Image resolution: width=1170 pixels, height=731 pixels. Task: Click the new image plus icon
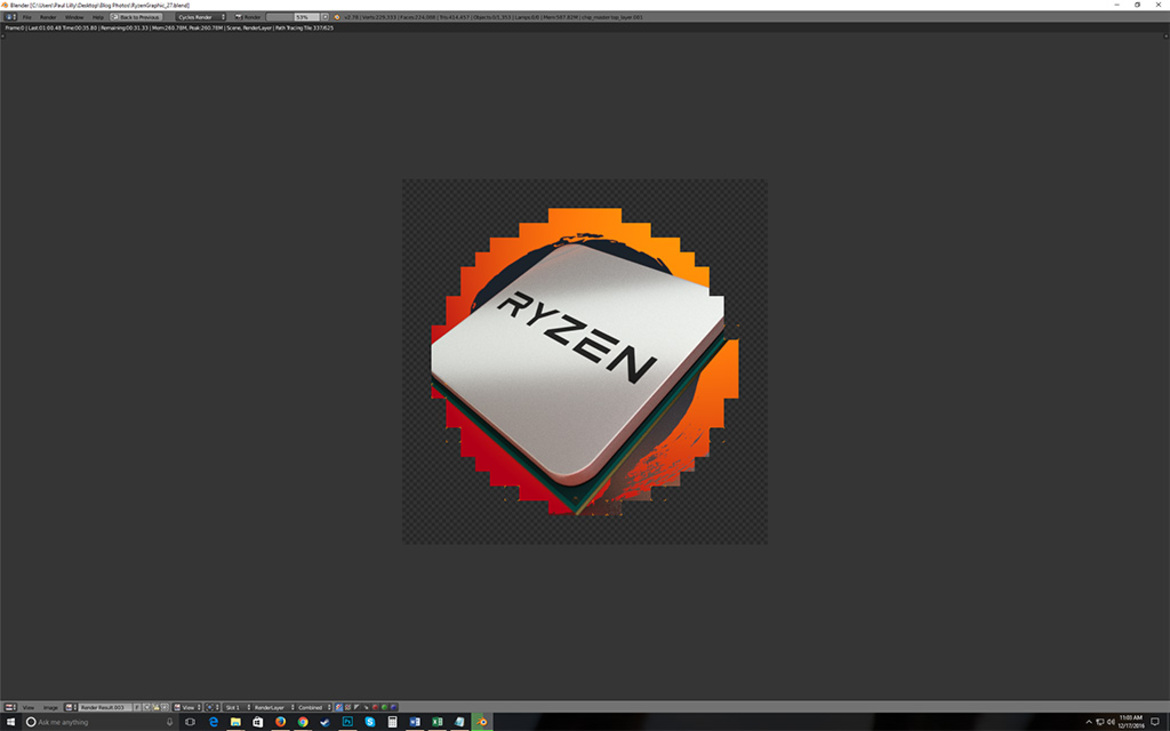(x=146, y=707)
